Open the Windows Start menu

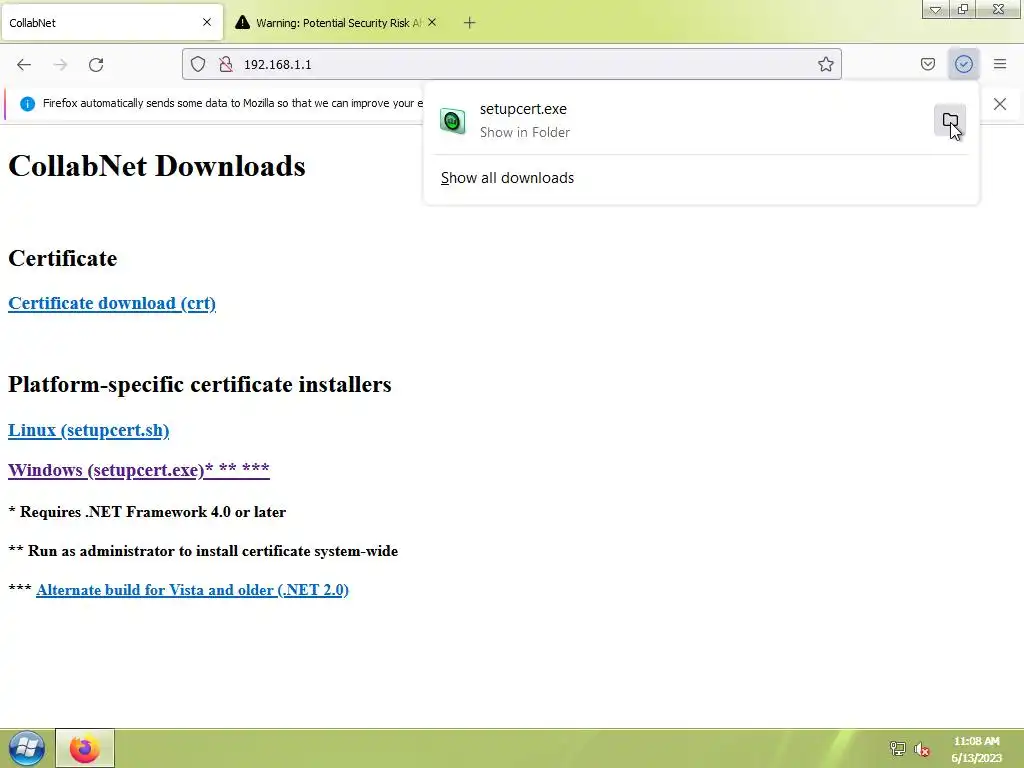coord(27,748)
